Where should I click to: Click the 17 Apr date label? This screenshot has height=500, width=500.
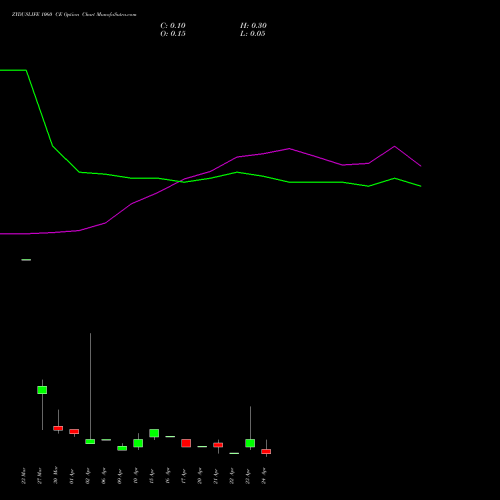point(184,476)
